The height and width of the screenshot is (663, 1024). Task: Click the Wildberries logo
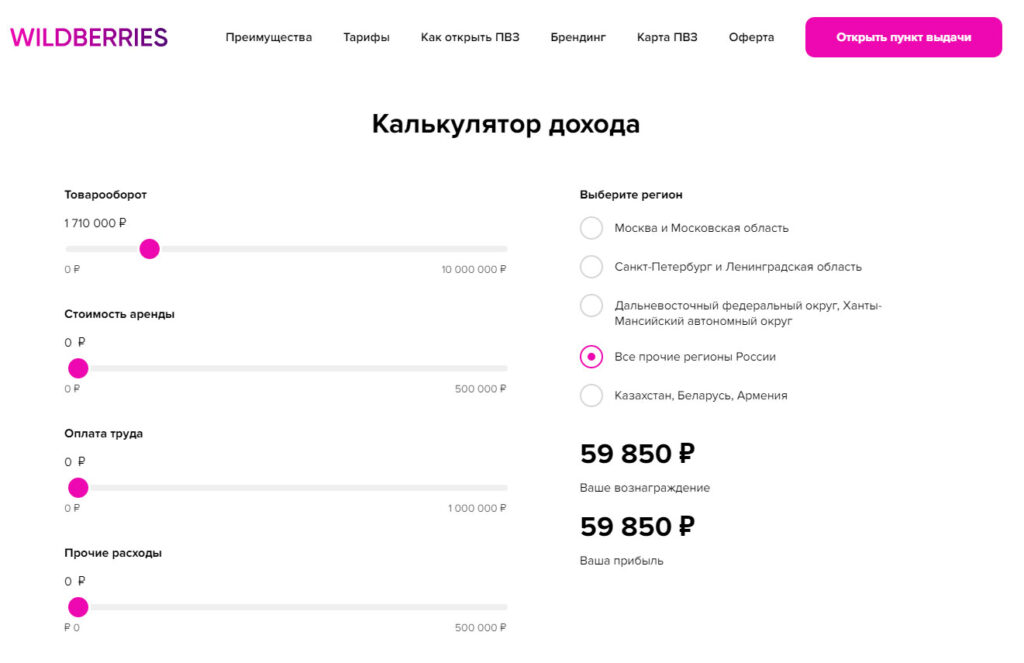(89, 38)
